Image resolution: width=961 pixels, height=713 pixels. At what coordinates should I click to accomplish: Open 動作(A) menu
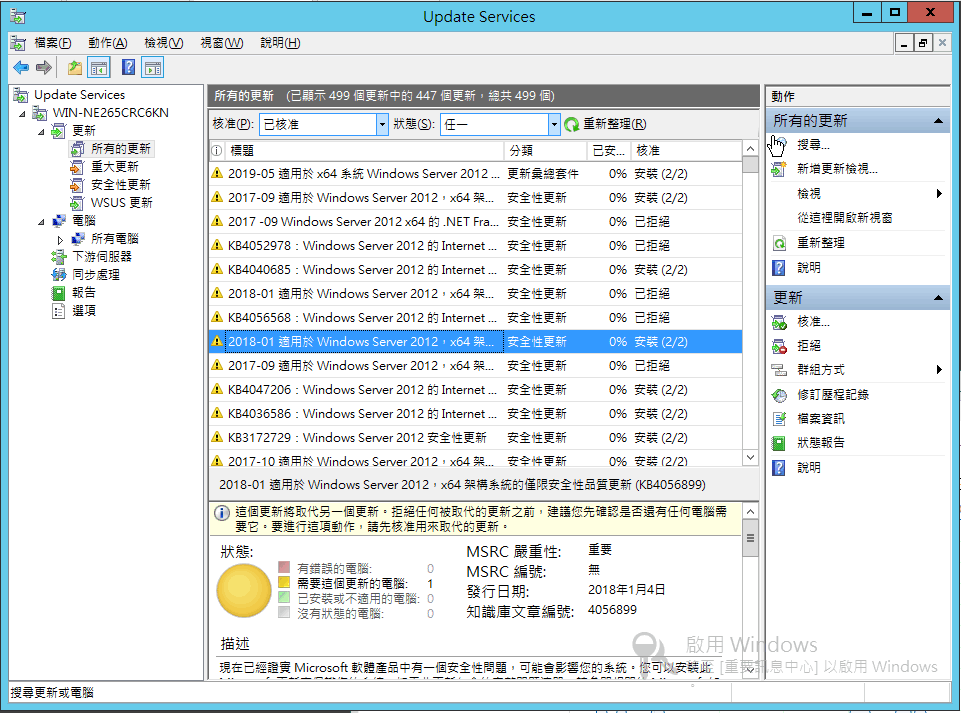coord(107,43)
